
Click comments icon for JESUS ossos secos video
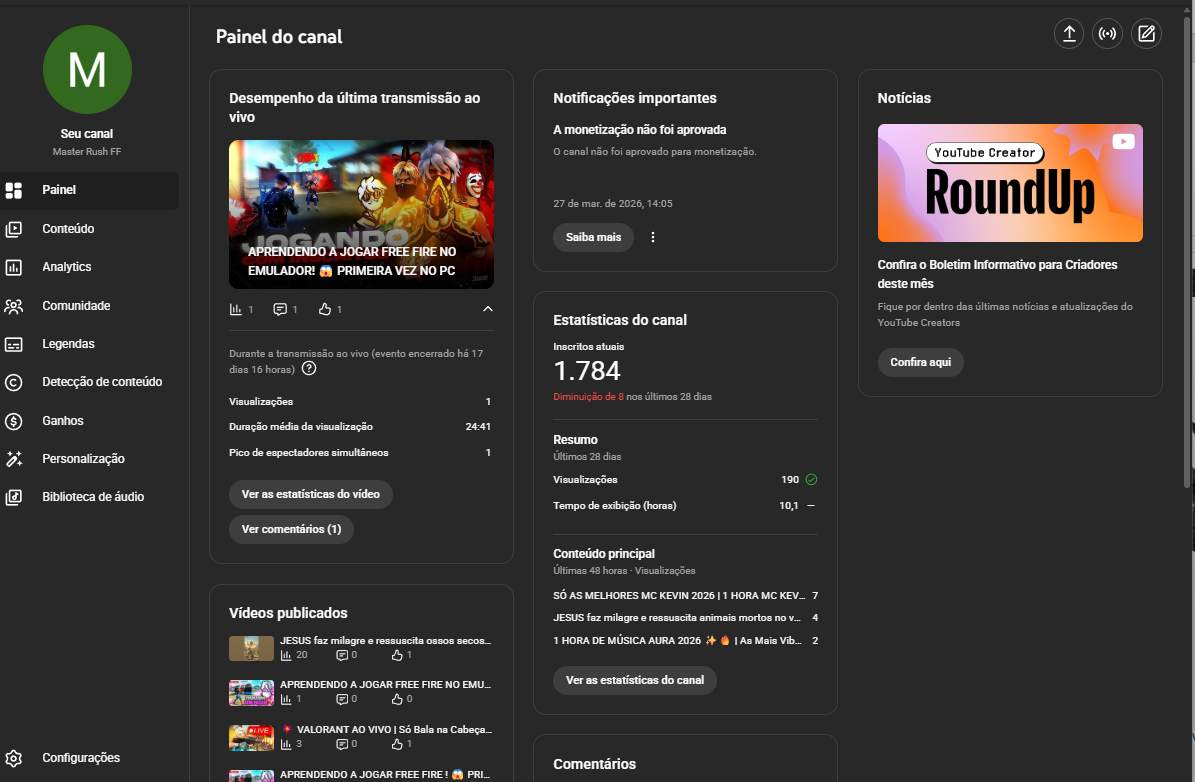pyautogui.click(x=342, y=655)
